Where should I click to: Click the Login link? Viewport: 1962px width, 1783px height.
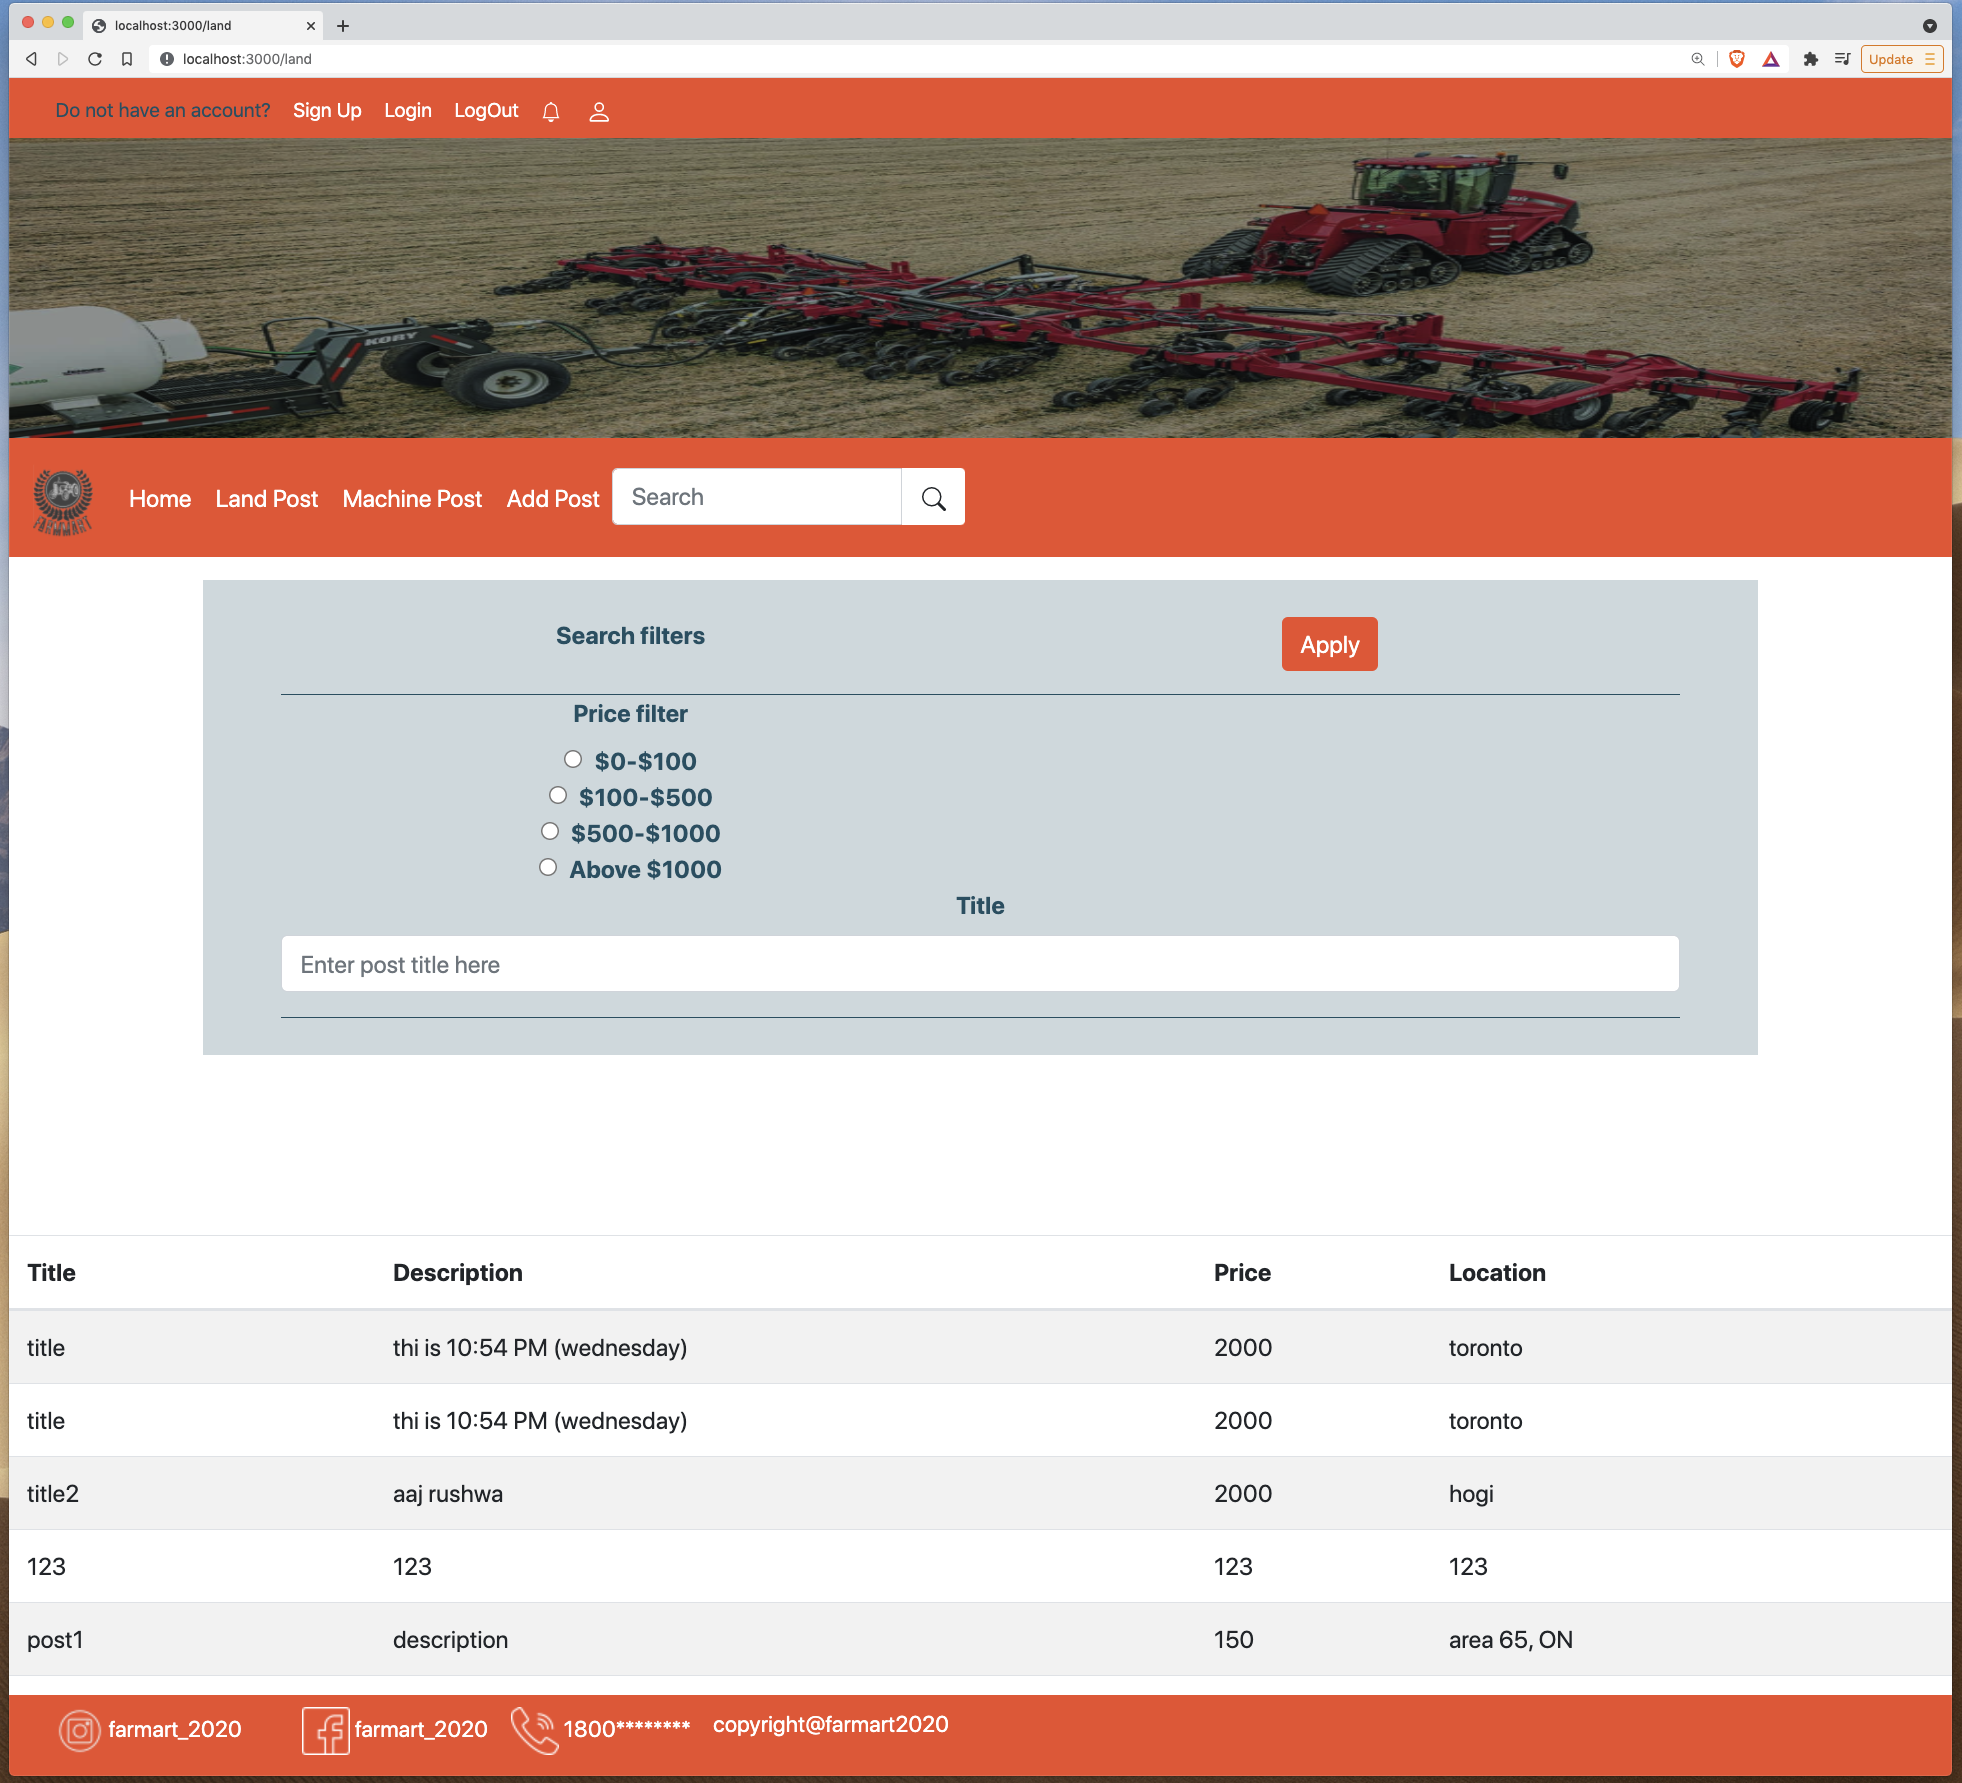tap(408, 111)
